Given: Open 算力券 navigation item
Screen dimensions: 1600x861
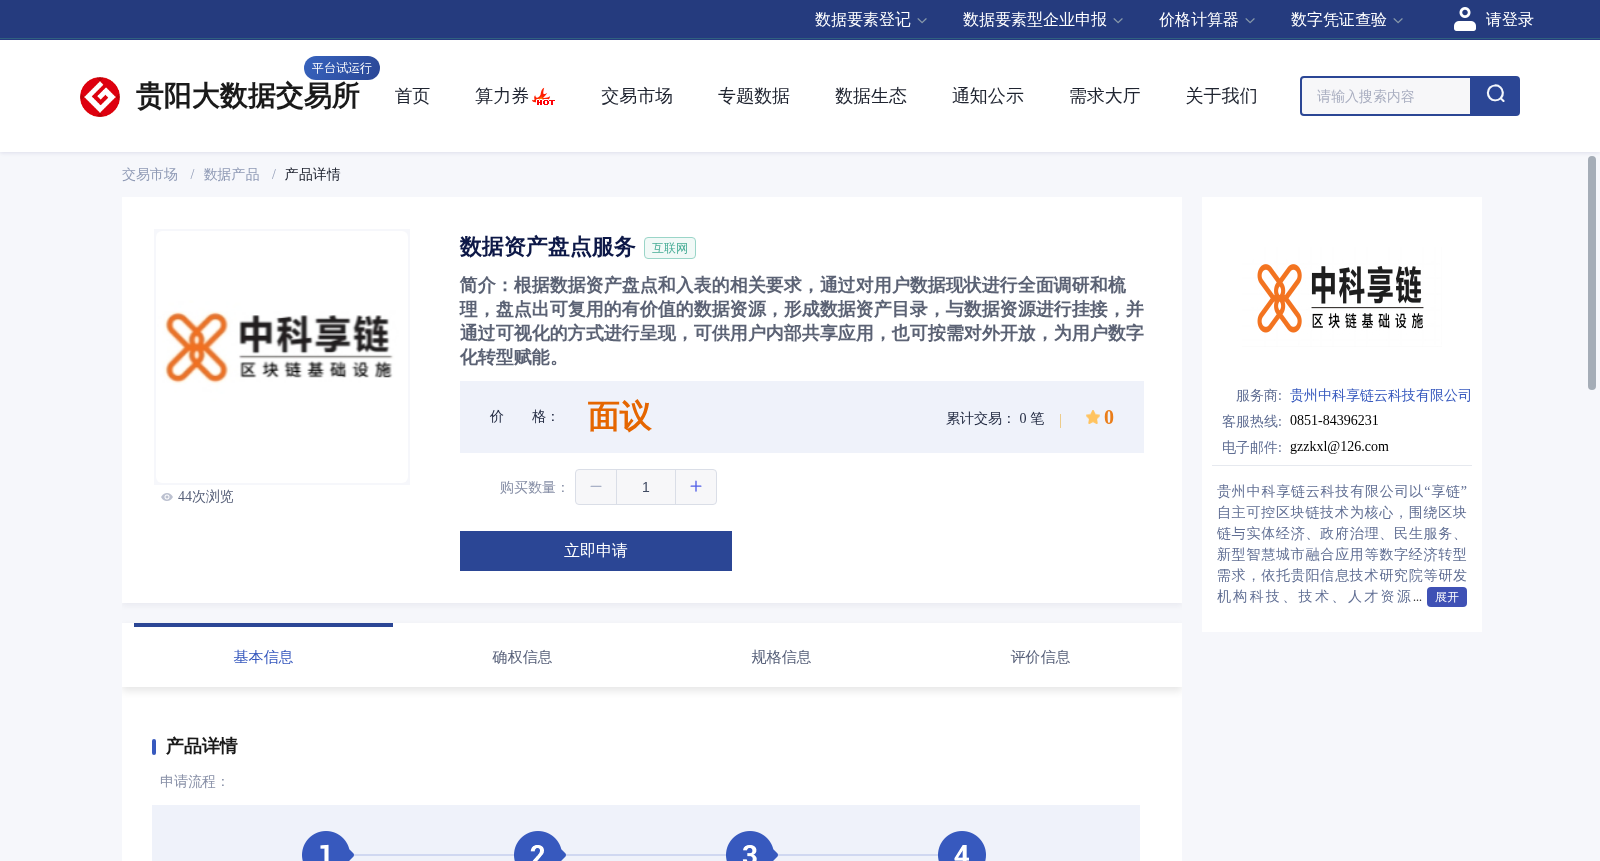Looking at the screenshot, I should tap(502, 96).
